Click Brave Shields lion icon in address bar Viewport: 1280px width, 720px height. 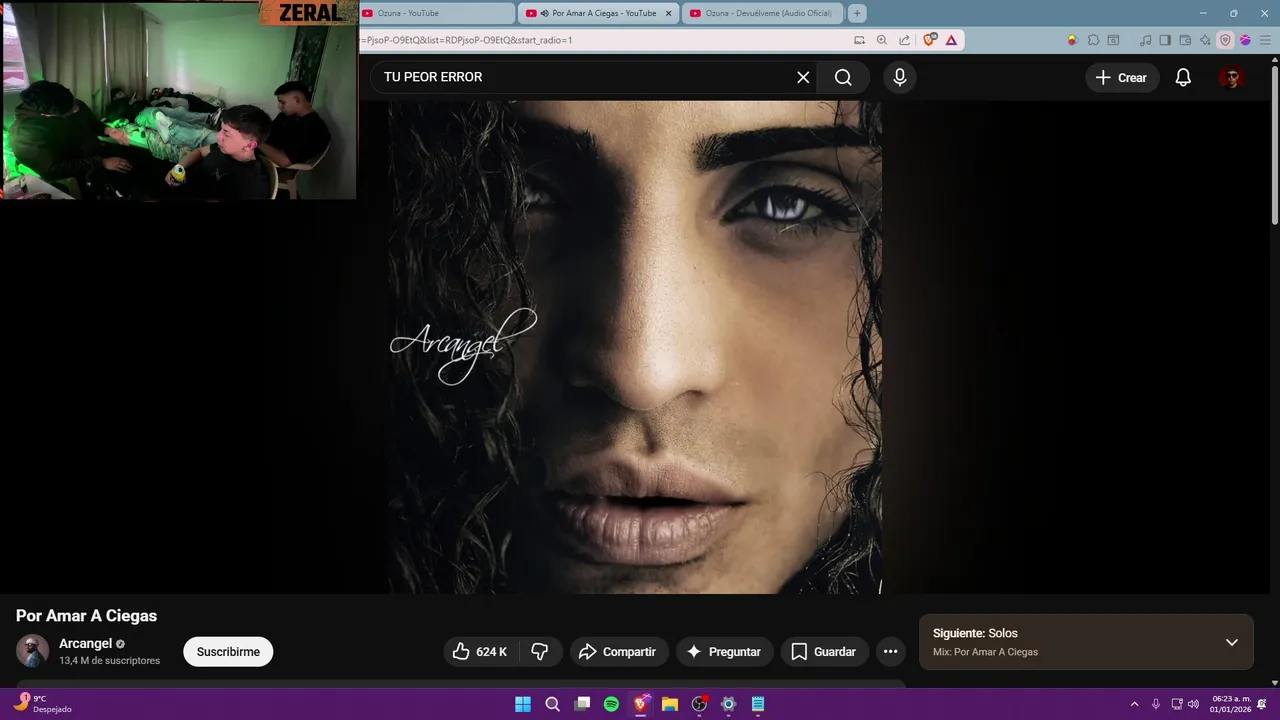[x=930, y=40]
